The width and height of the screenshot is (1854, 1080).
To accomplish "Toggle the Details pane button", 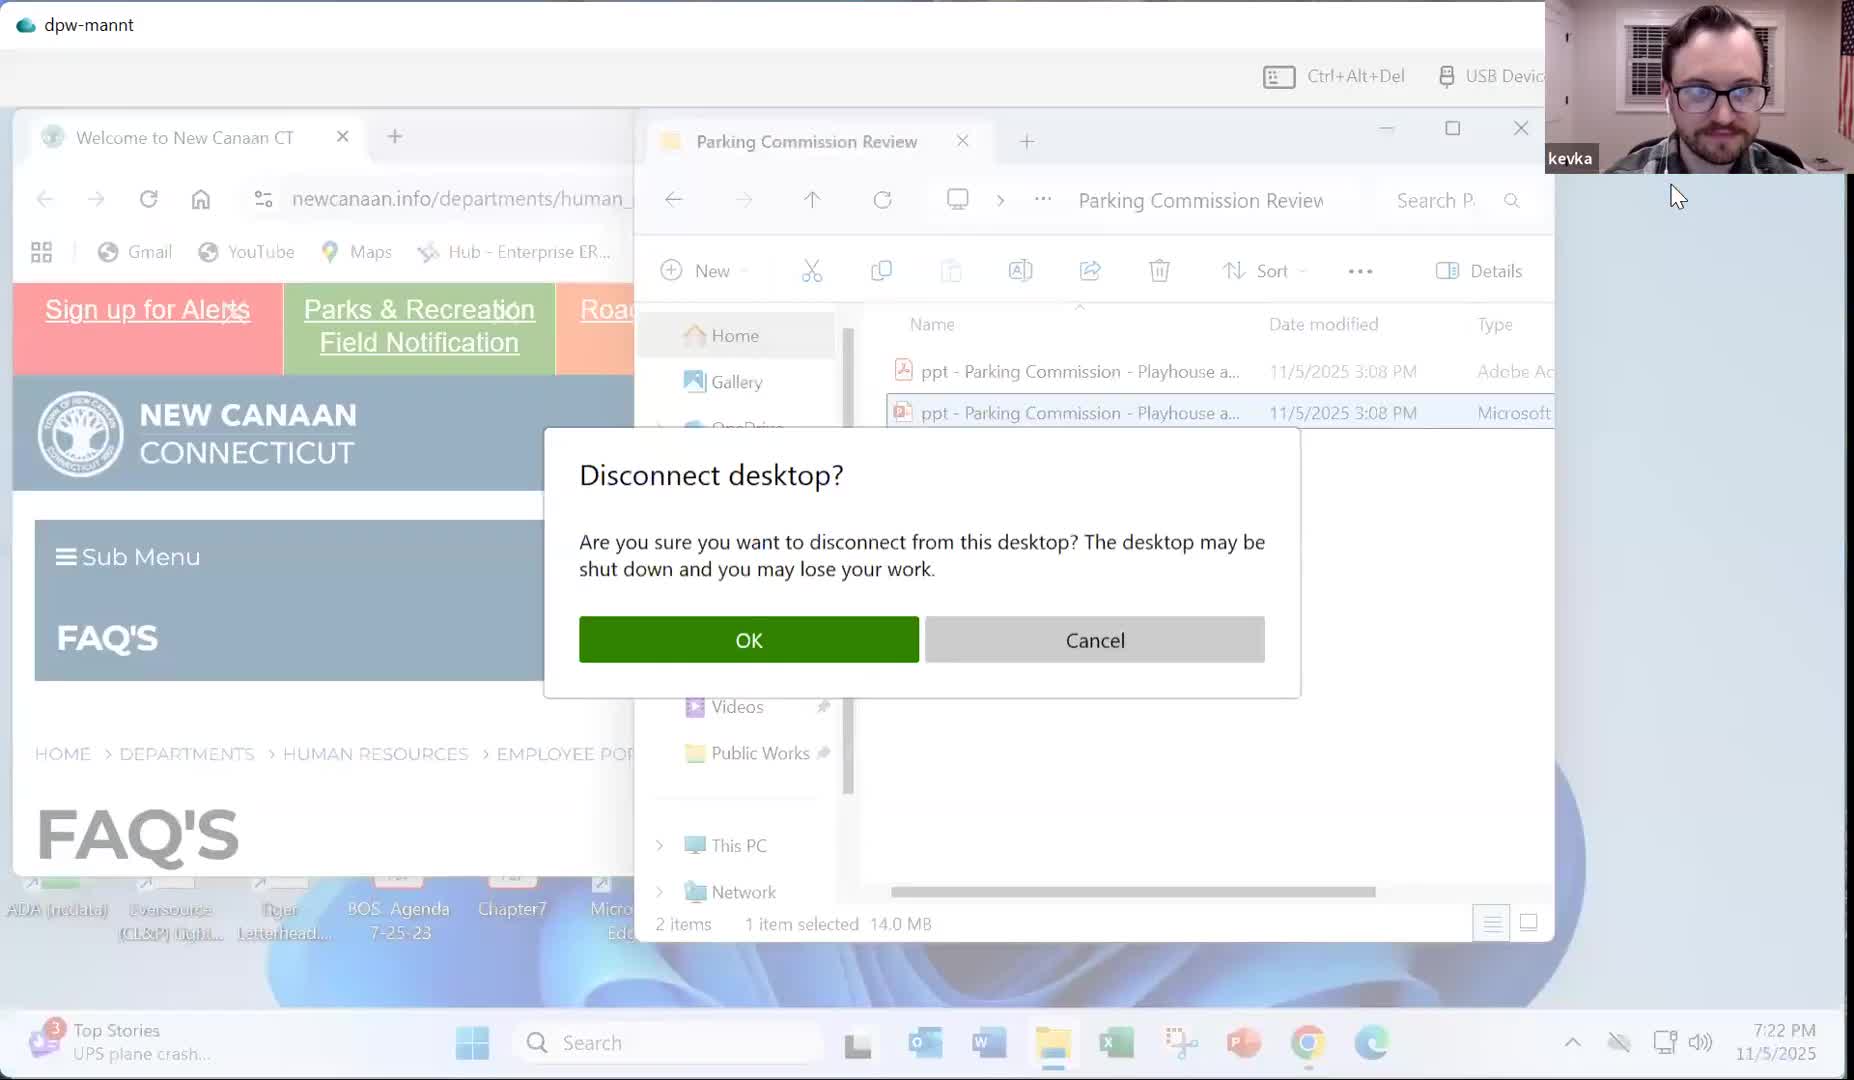I will [1479, 271].
